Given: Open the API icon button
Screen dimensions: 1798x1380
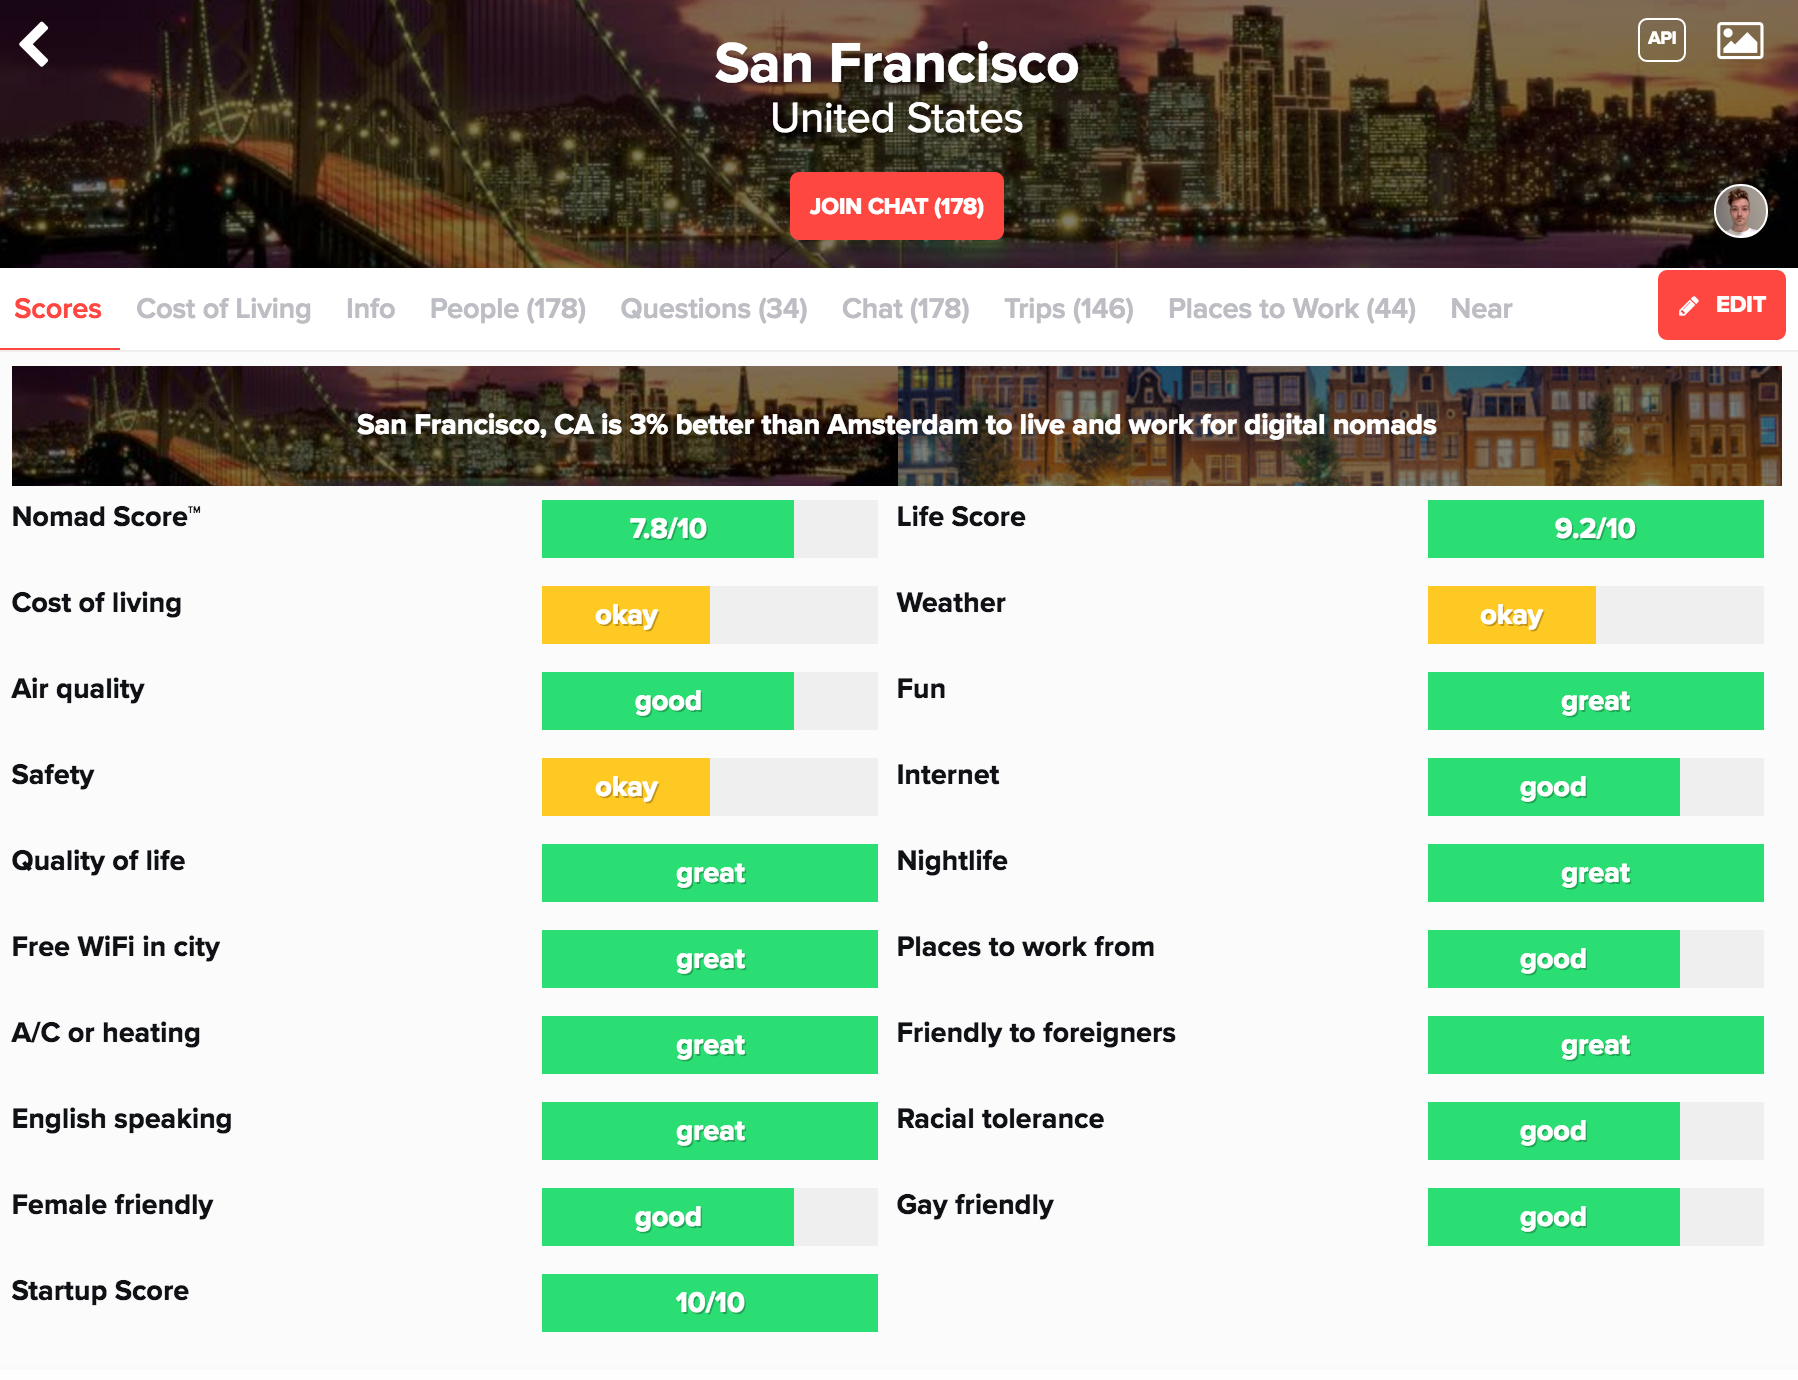Looking at the screenshot, I should [1661, 40].
